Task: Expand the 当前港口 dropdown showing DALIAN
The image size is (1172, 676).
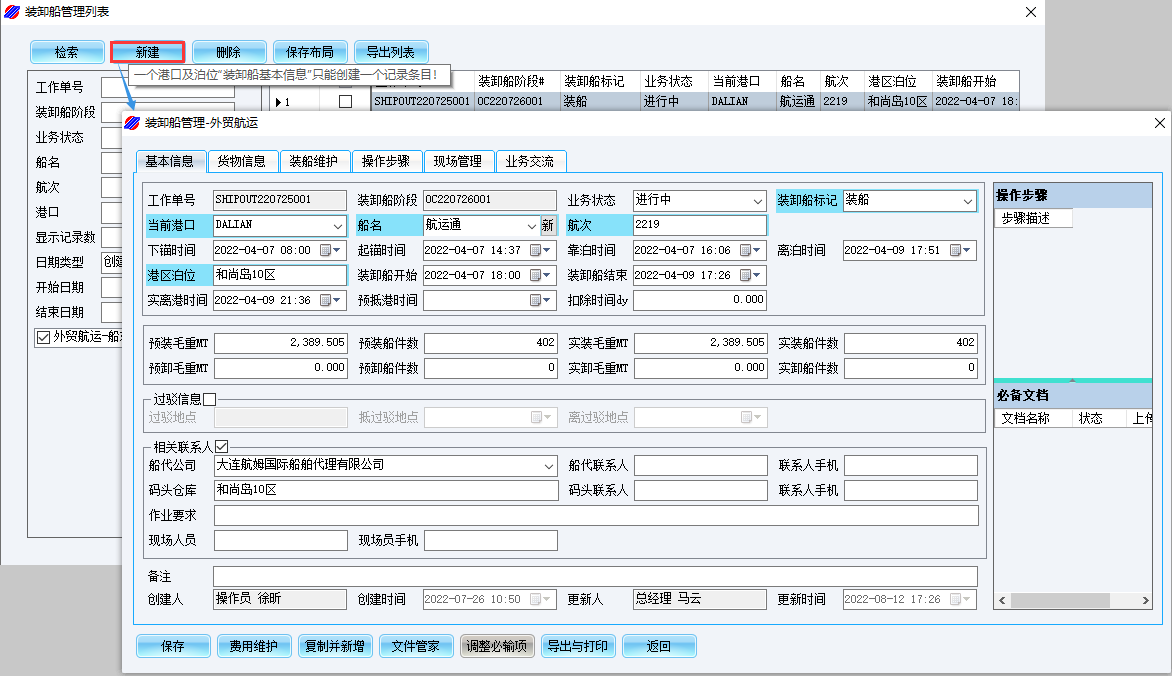Action: pos(337,226)
